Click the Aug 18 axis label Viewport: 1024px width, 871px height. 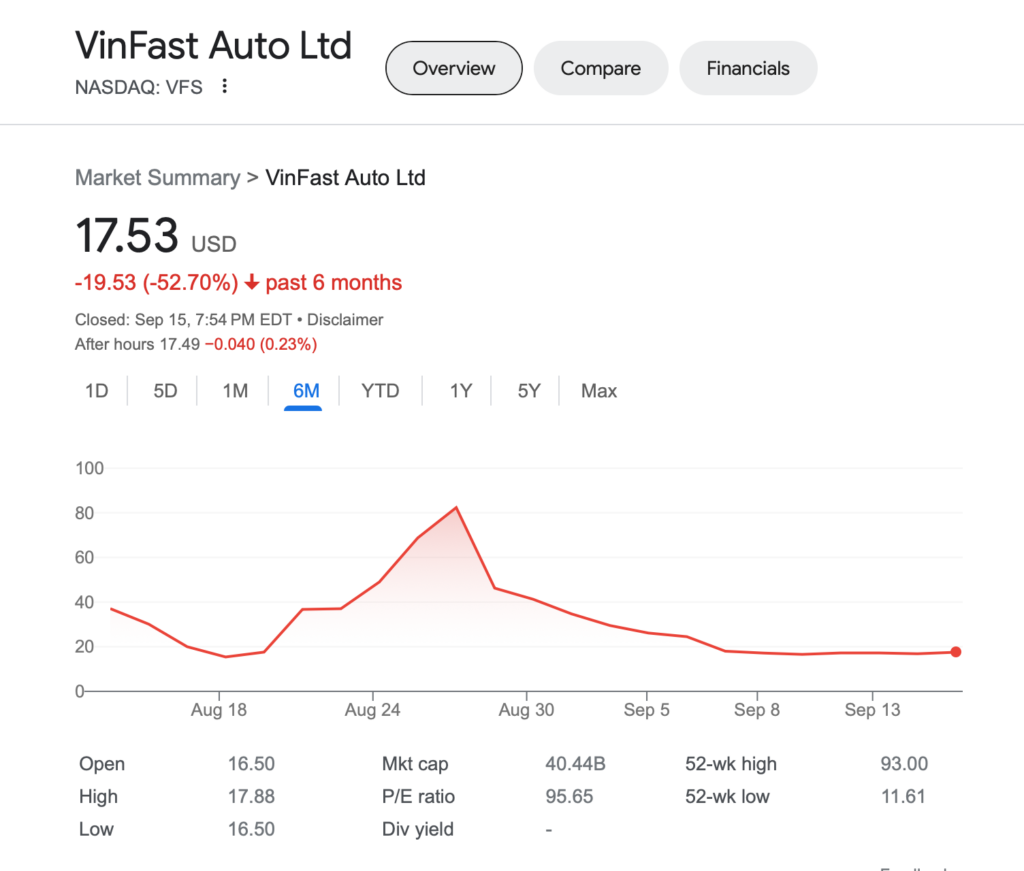click(x=219, y=710)
